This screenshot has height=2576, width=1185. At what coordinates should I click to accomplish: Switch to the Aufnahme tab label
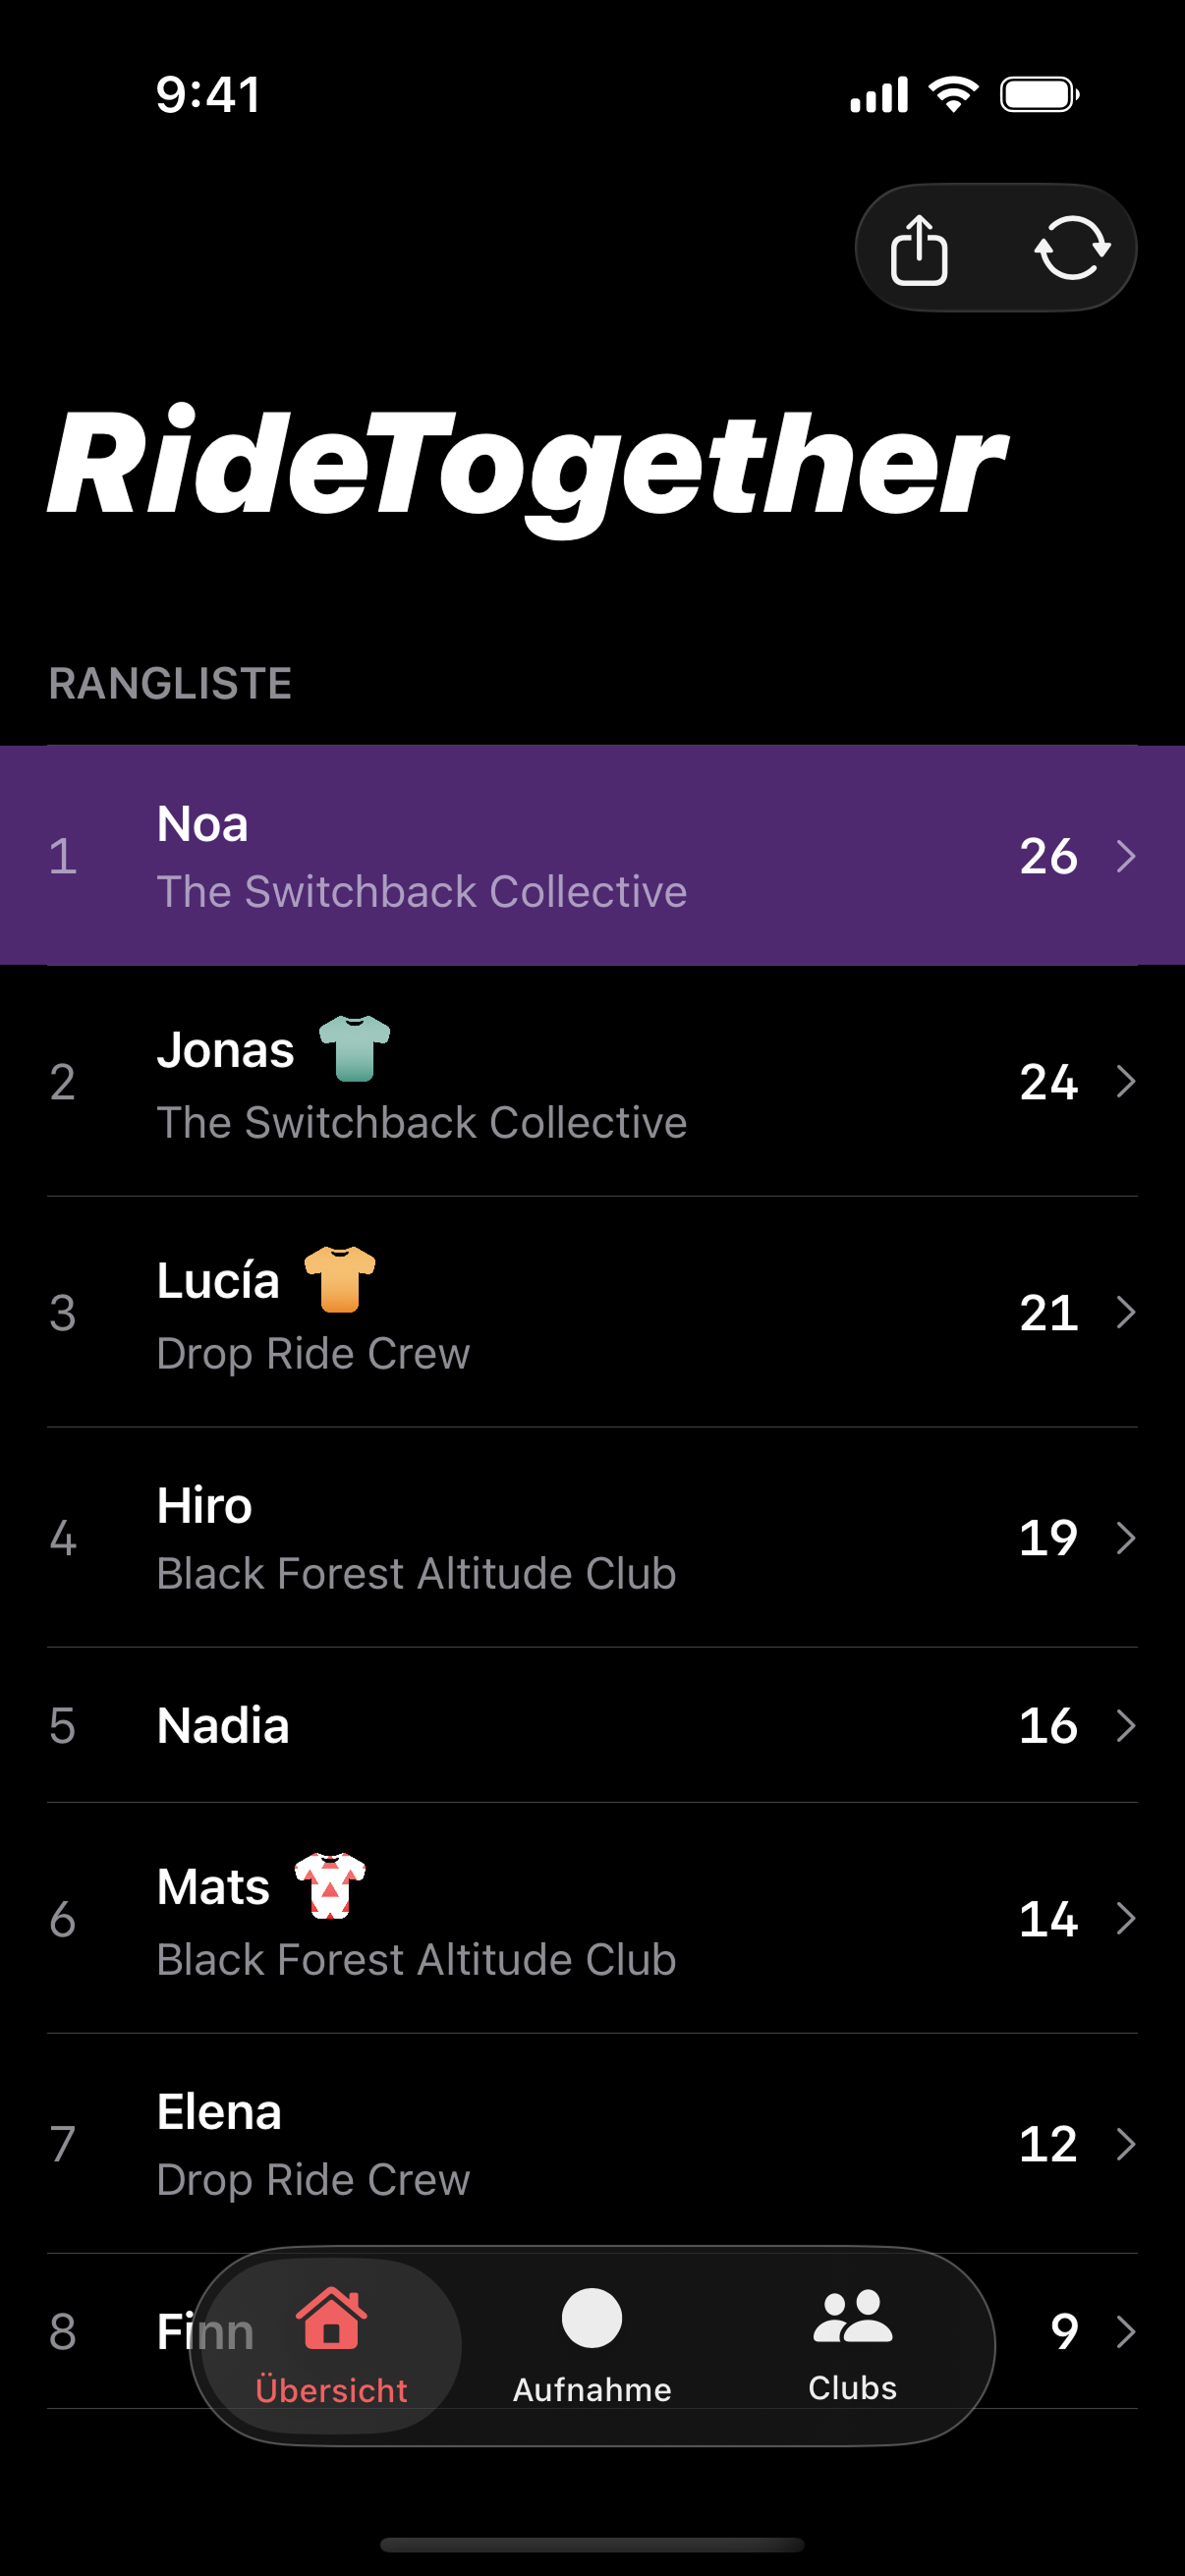[592, 2390]
